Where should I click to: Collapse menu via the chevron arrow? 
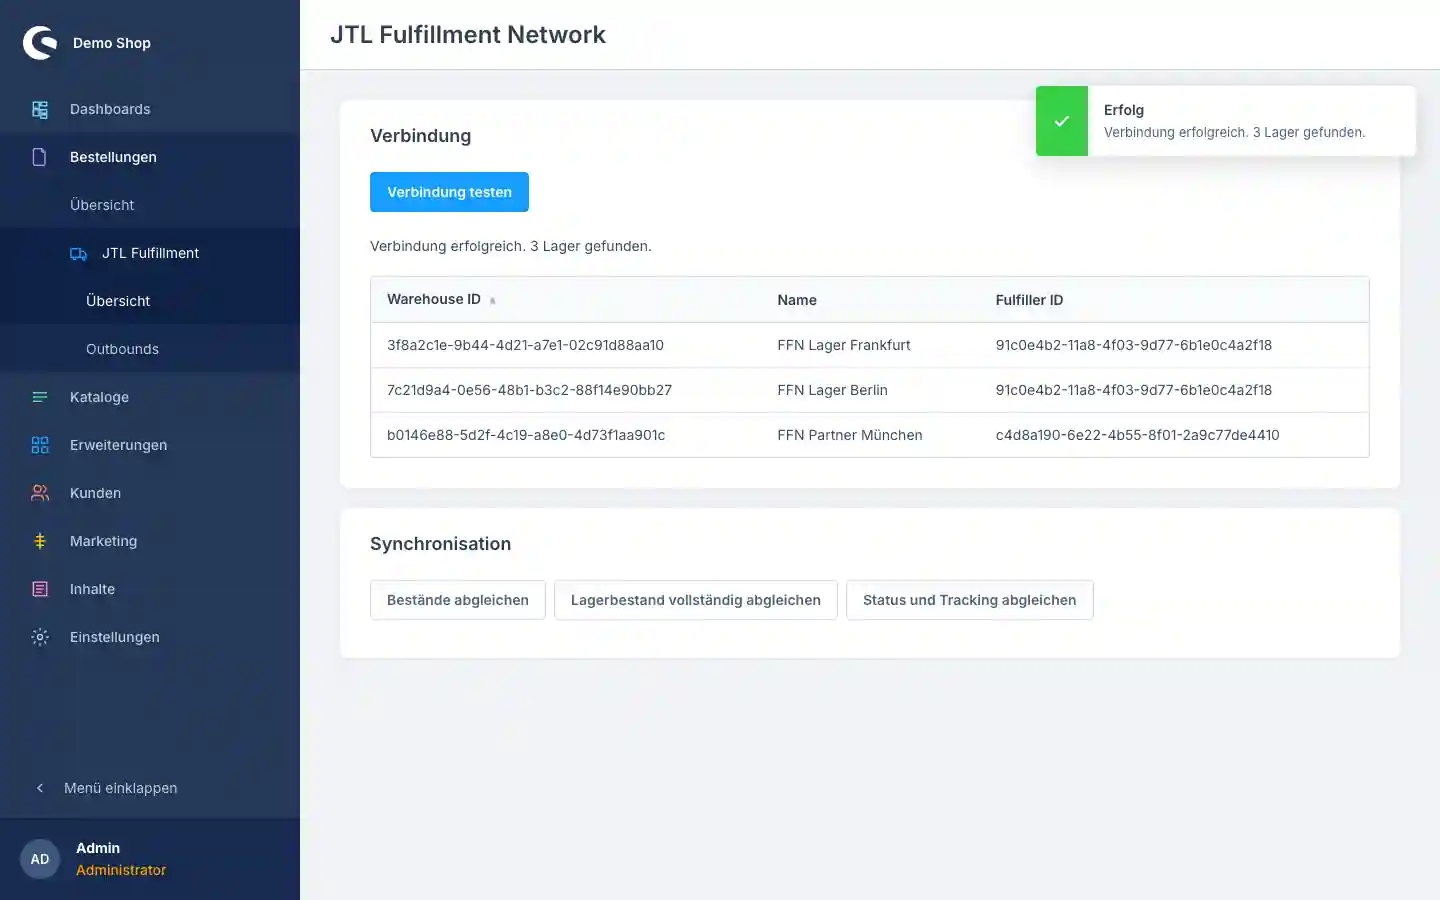tap(40, 788)
